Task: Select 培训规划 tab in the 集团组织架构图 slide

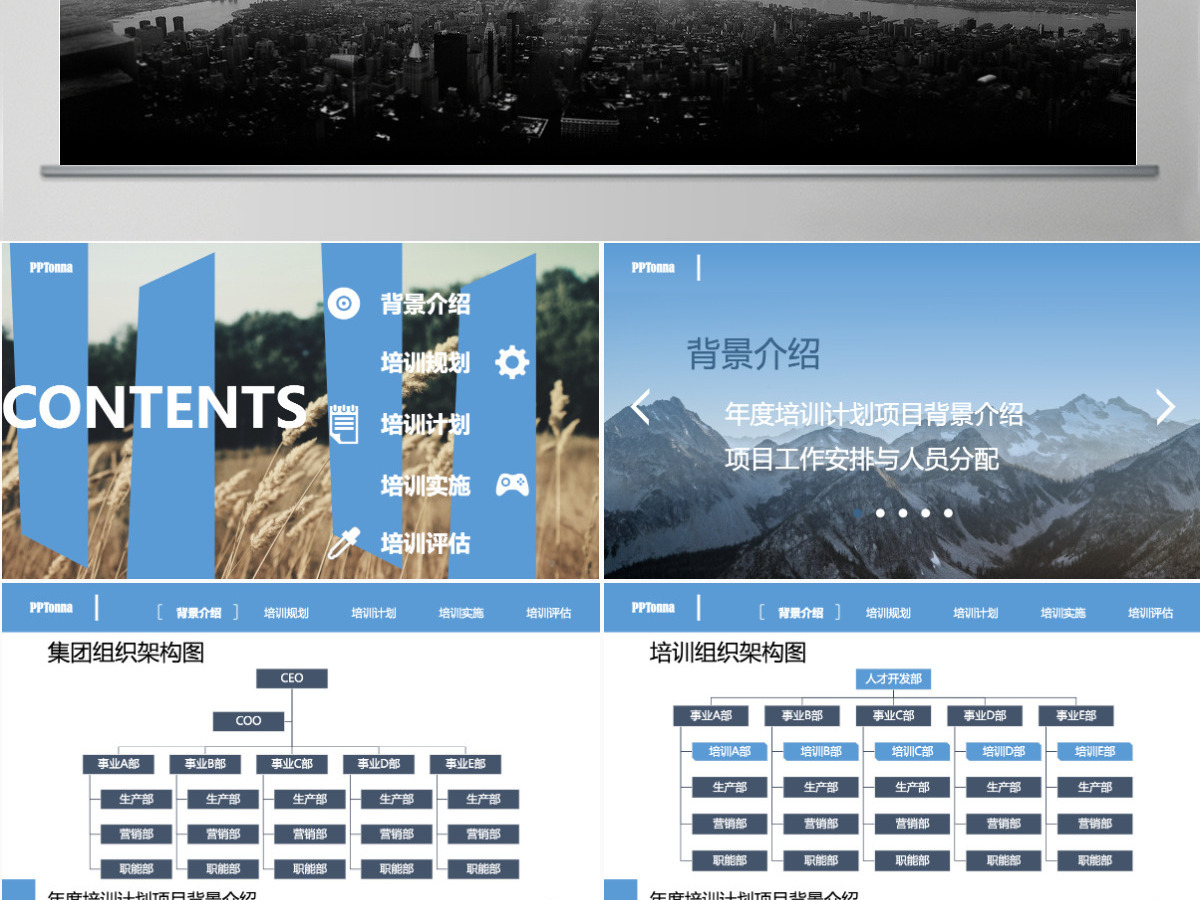Action: pos(286,613)
